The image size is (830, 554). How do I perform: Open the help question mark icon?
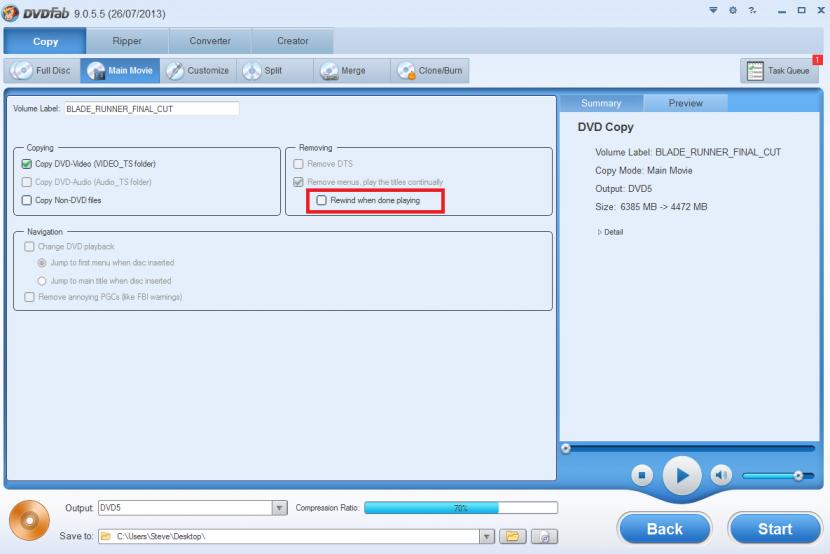[752, 10]
